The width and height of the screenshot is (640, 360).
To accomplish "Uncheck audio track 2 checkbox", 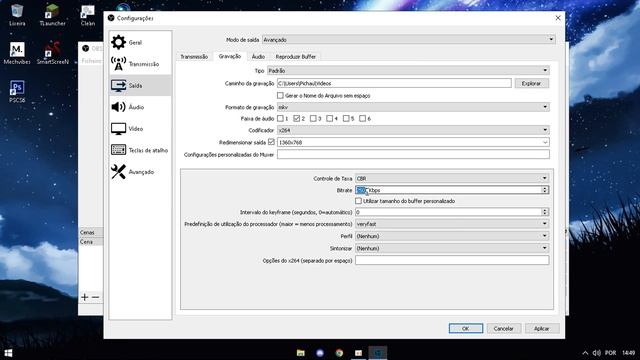I will [x=297, y=118].
